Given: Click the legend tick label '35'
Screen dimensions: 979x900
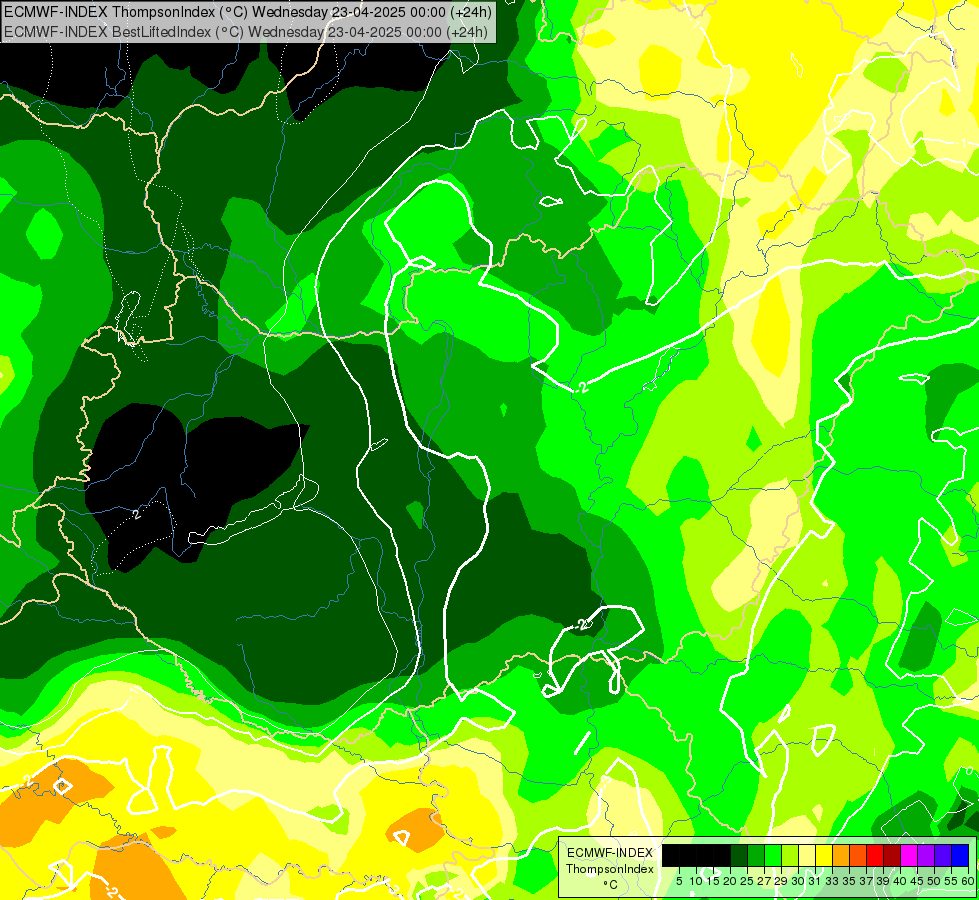Looking at the screenshot, I should (849, 881).
